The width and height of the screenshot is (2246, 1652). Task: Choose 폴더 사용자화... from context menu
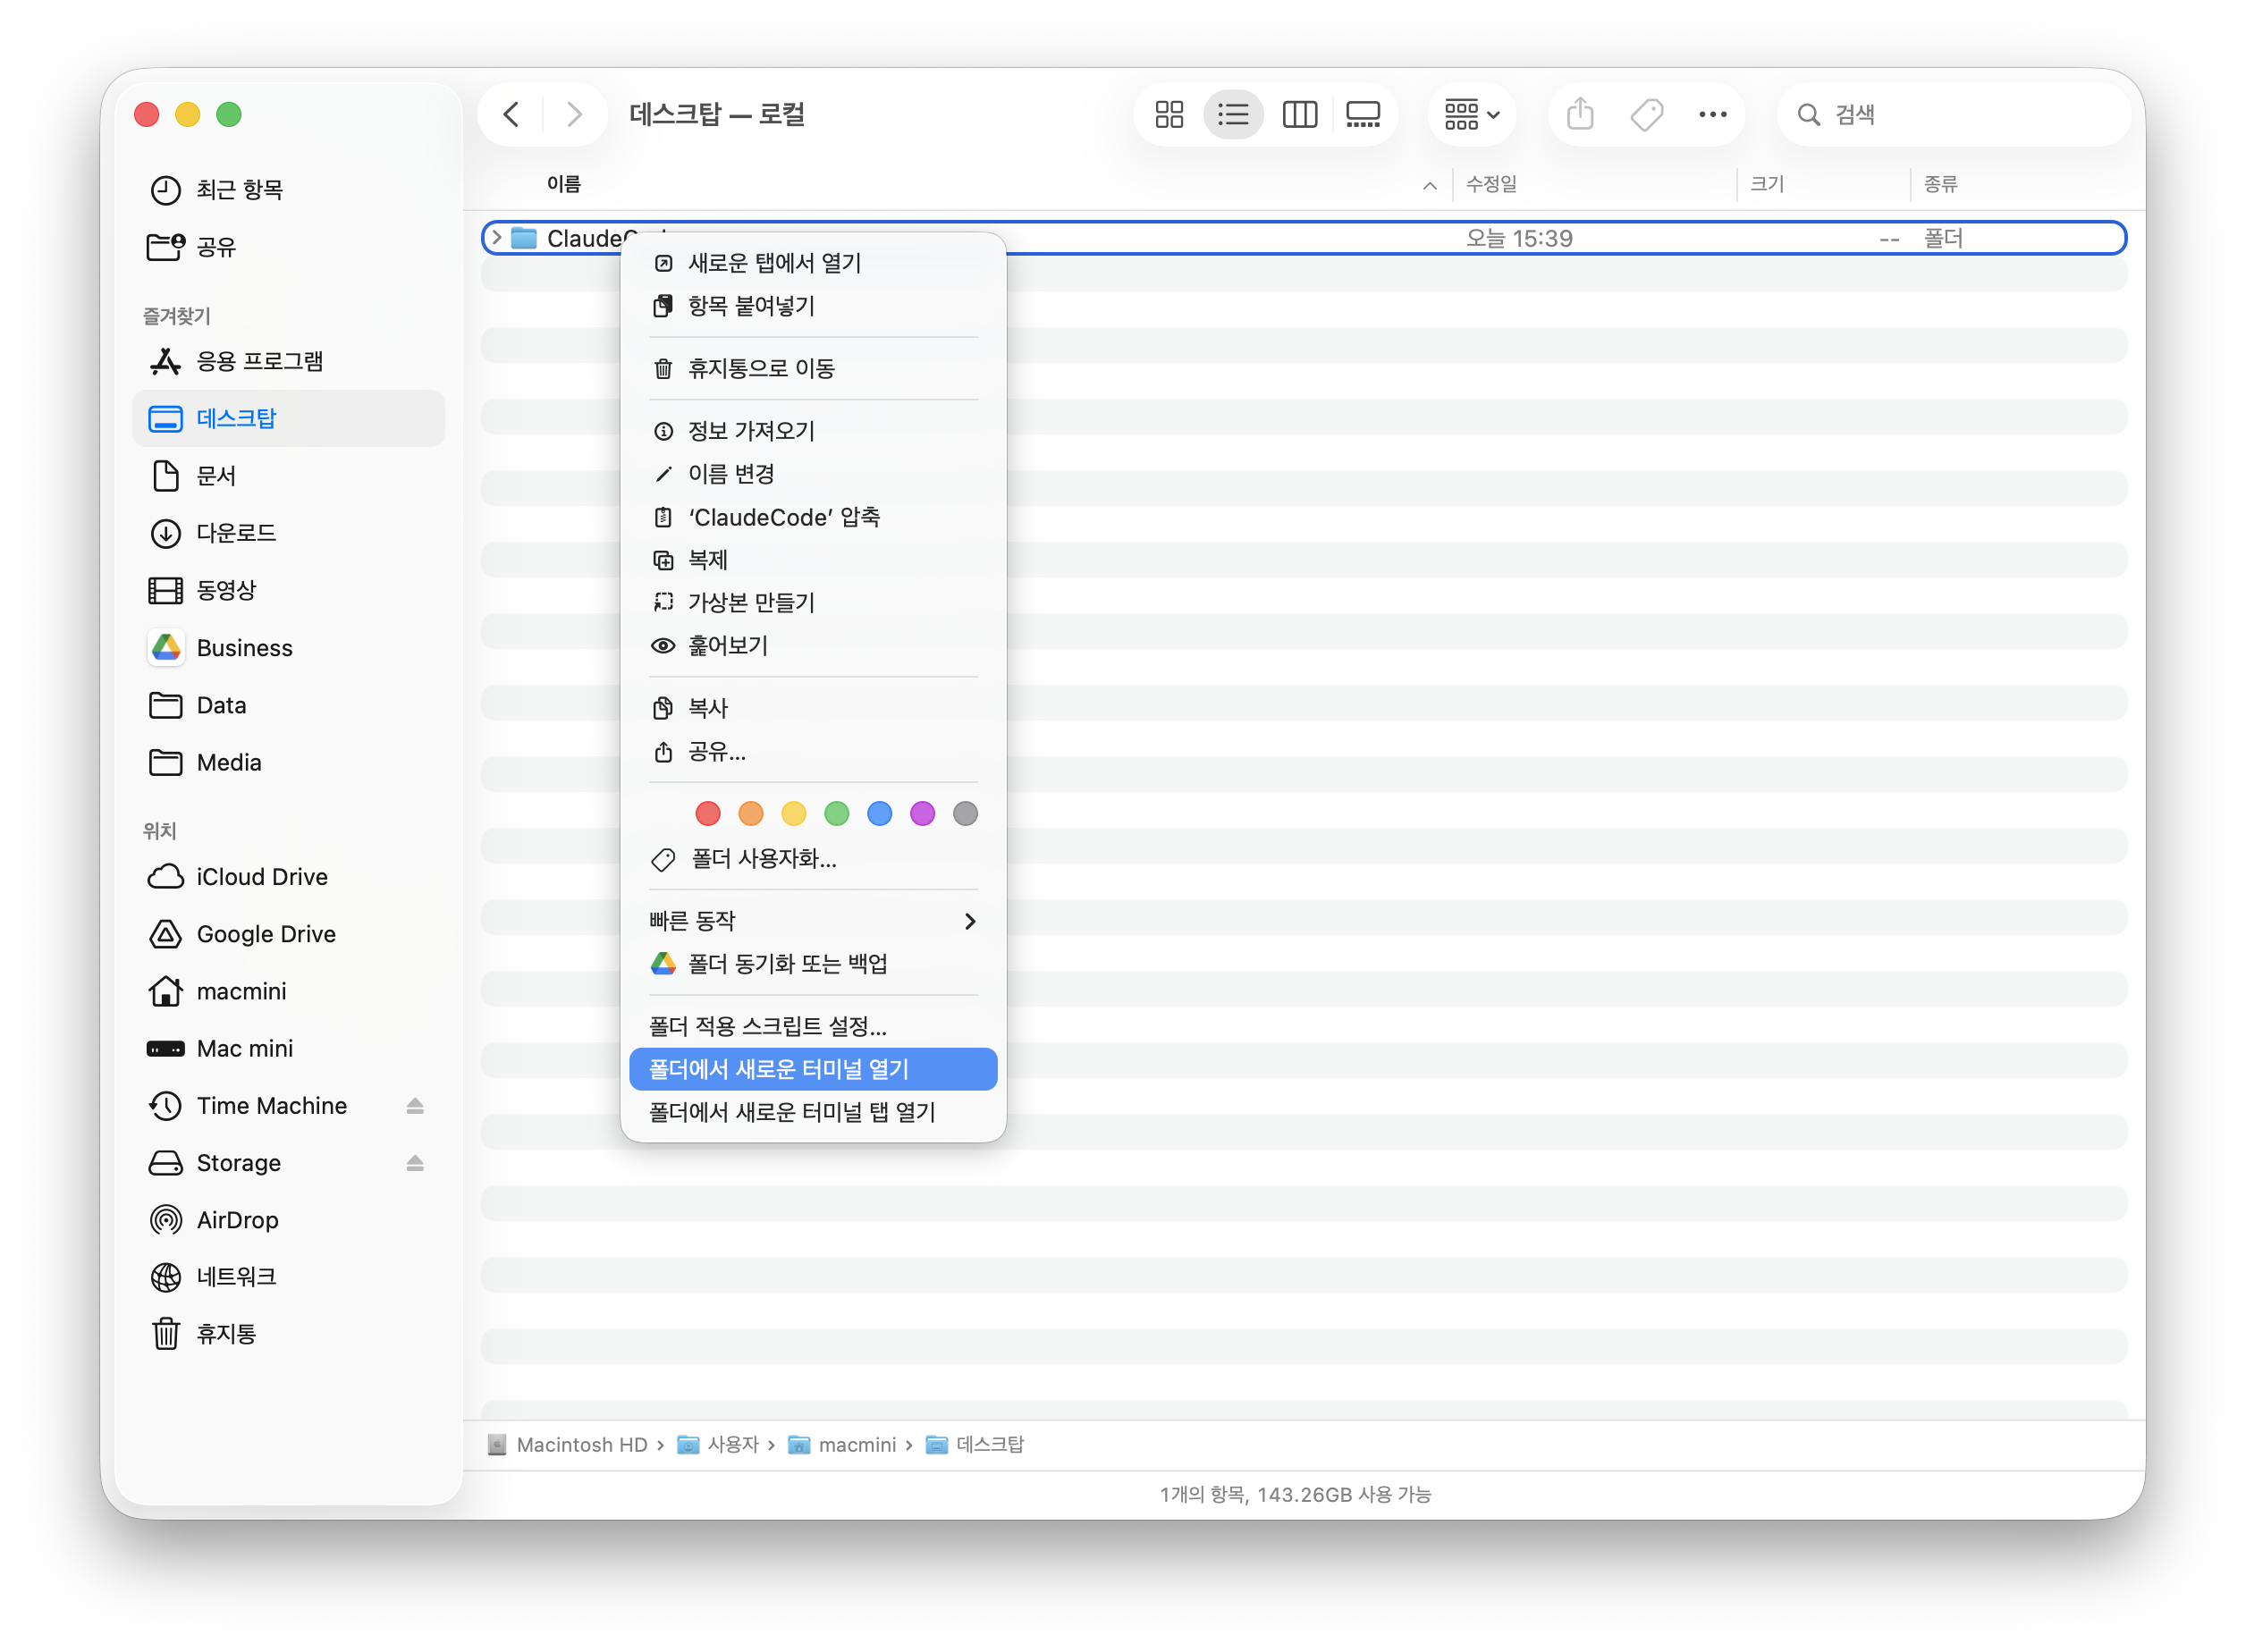813,859
